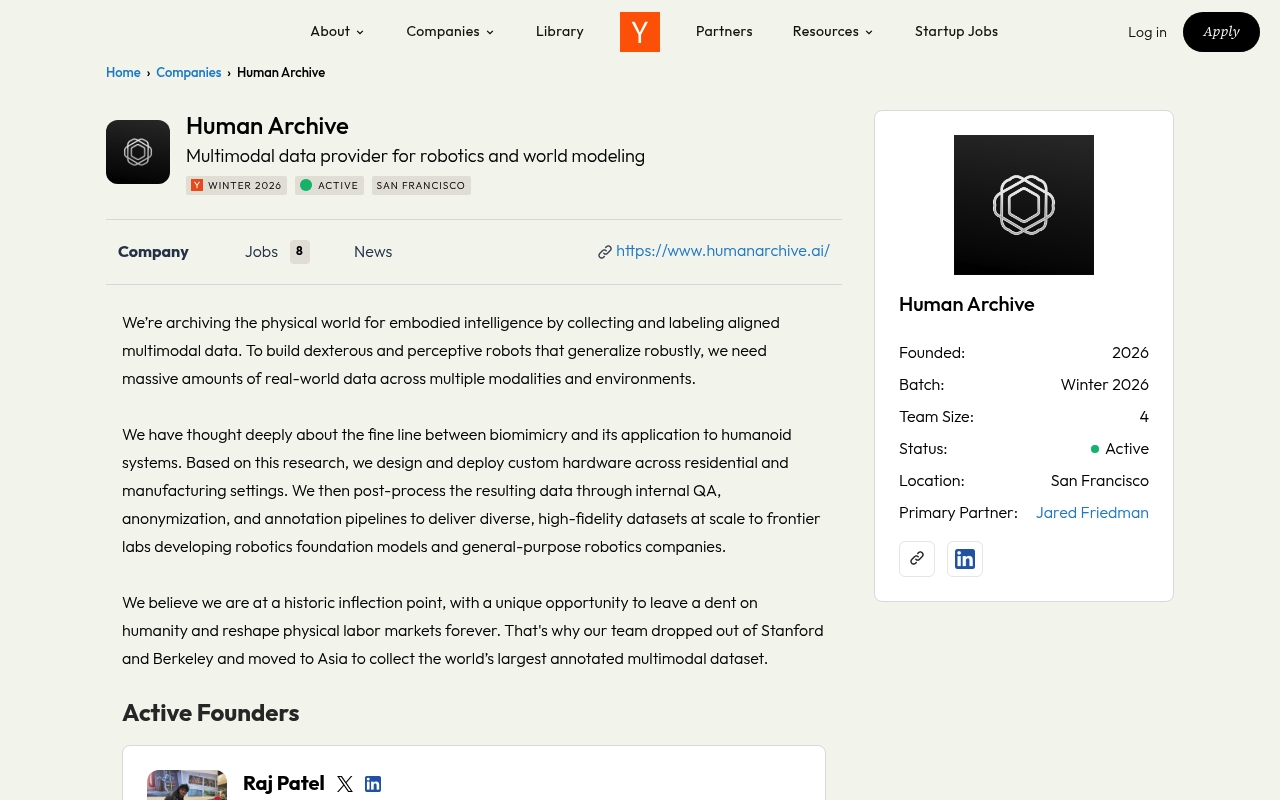The image size is (1280, 800).
Task: Open the Partners page
Action: click(724, 31)
